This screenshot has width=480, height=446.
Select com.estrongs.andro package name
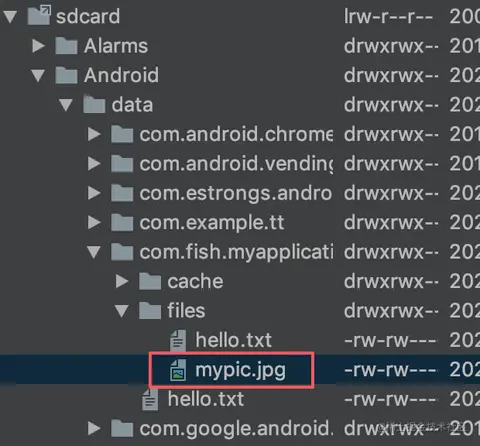236,193
